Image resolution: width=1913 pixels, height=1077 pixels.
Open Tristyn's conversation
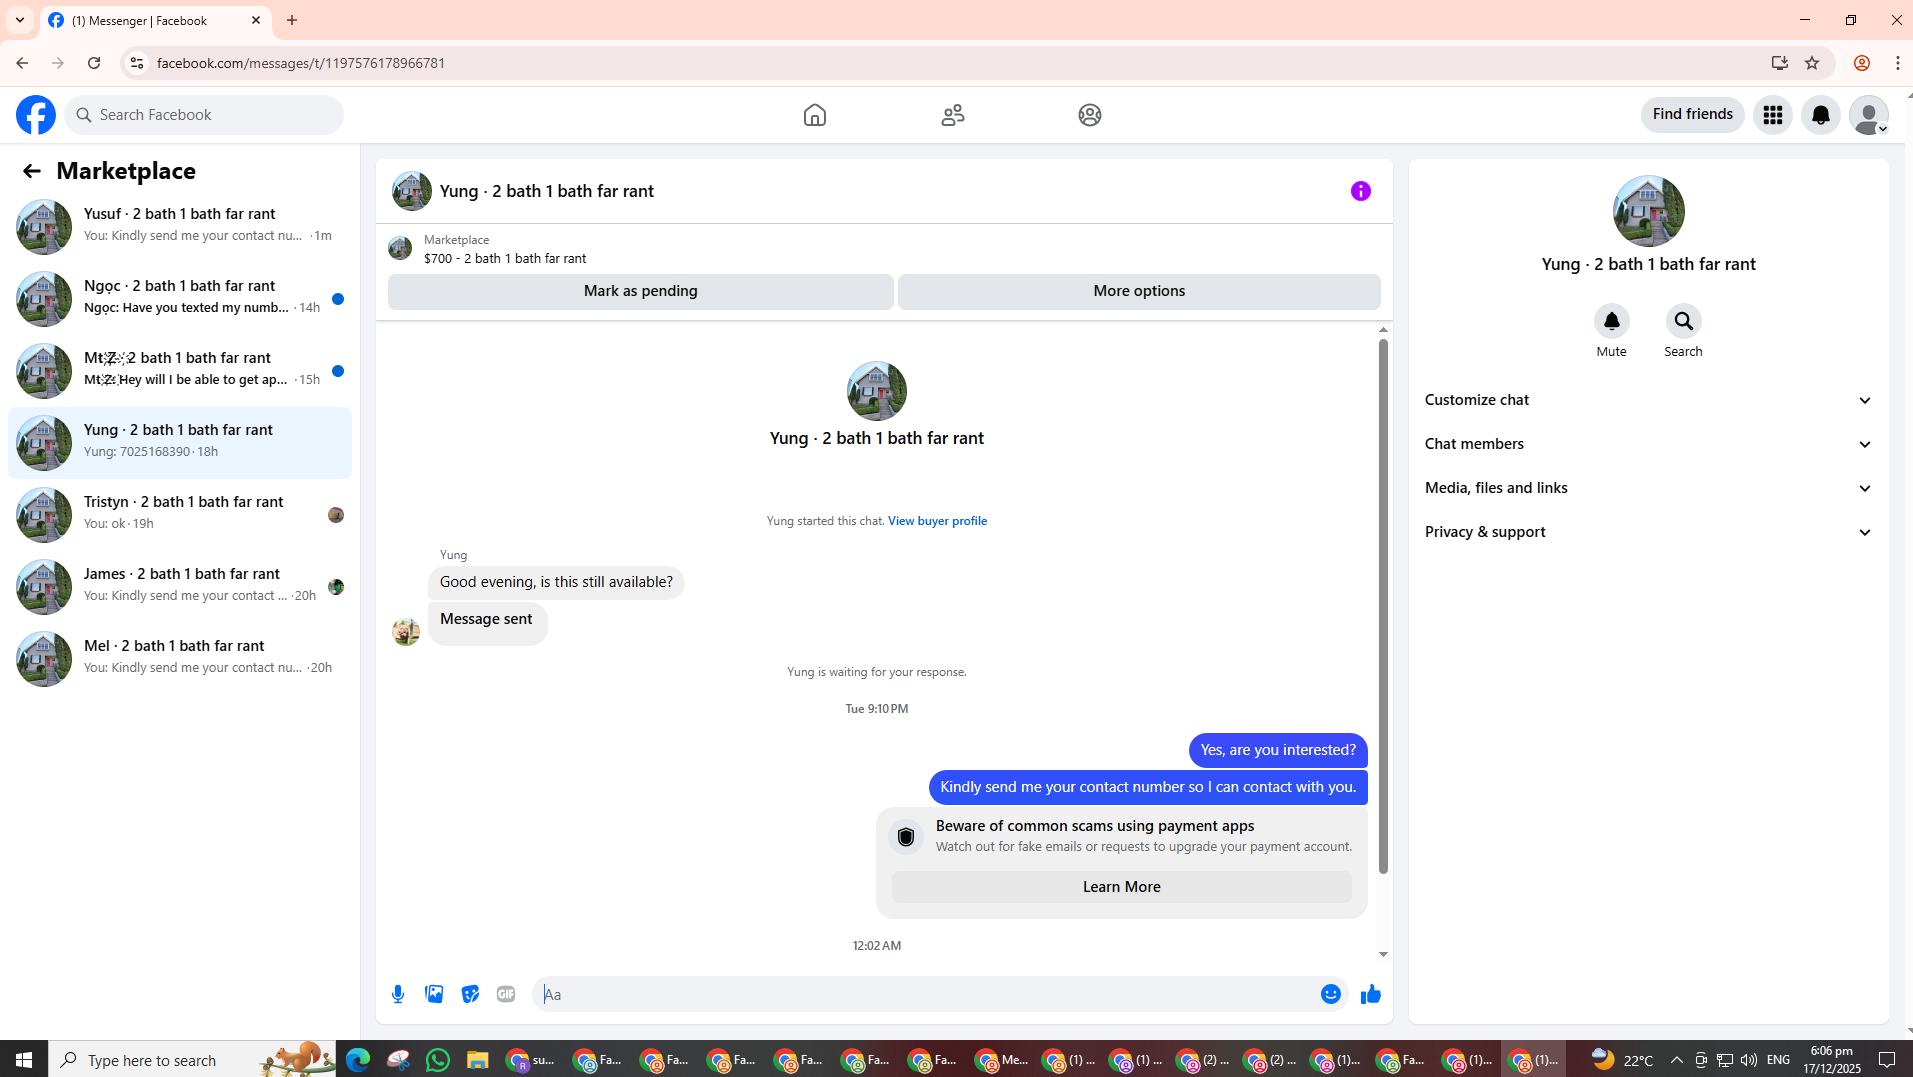[x=180, y=514]
